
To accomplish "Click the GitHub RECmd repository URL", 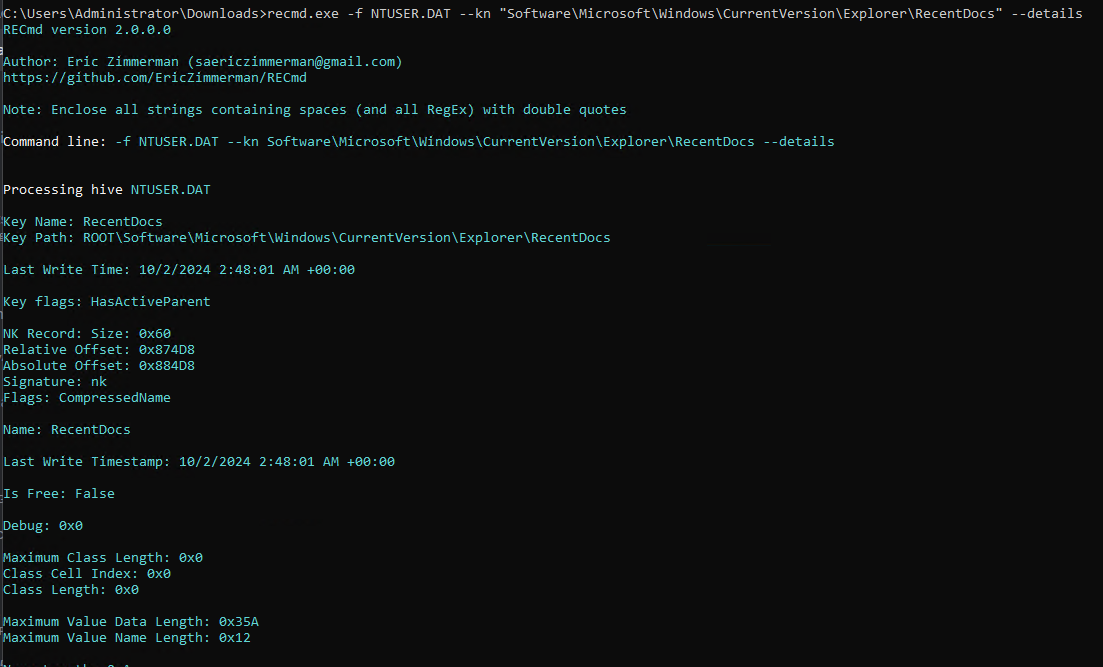I will (155, 77).
